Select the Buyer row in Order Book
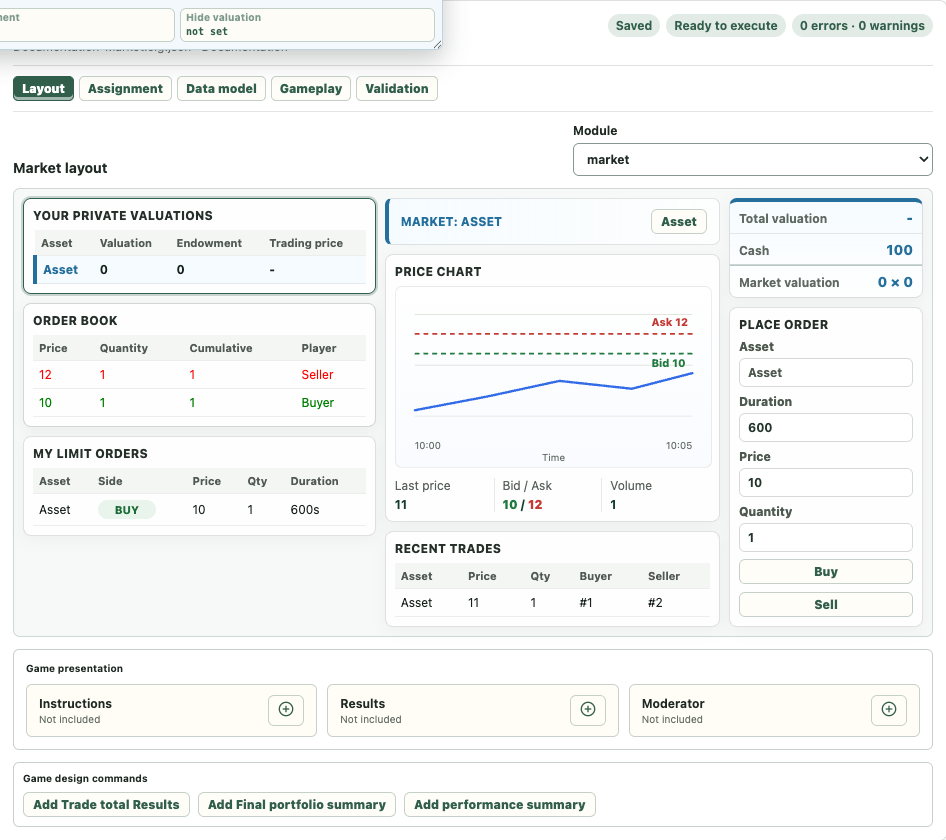The height and width of the screenshot is (840, 946). 200,402
